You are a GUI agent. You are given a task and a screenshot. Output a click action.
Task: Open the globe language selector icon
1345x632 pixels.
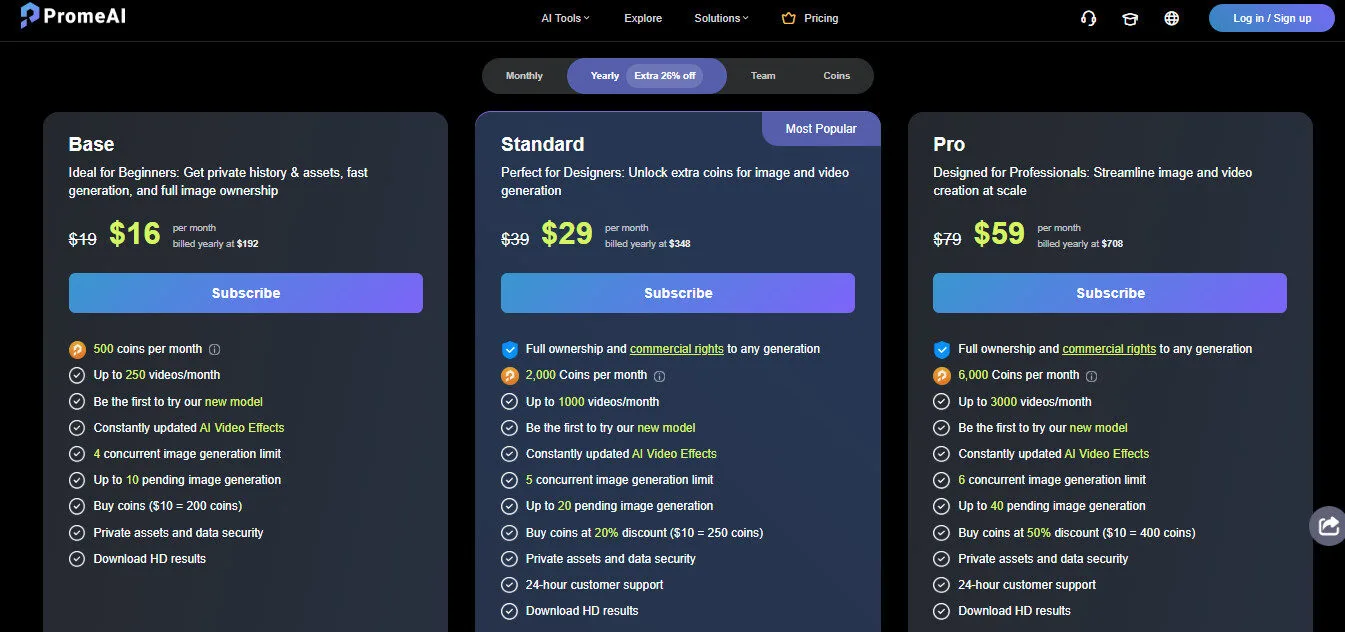tap(1171, 18)
